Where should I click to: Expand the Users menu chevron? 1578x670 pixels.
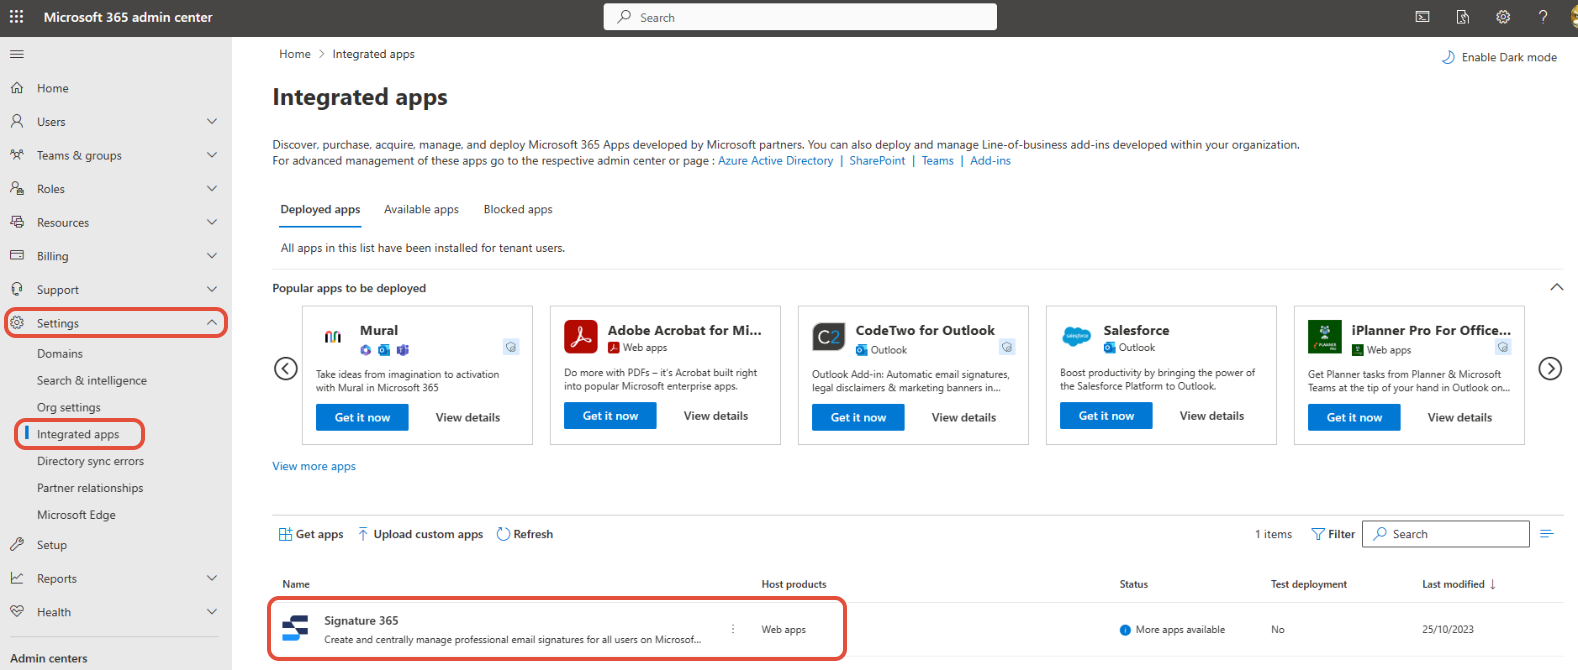point(212,121)
